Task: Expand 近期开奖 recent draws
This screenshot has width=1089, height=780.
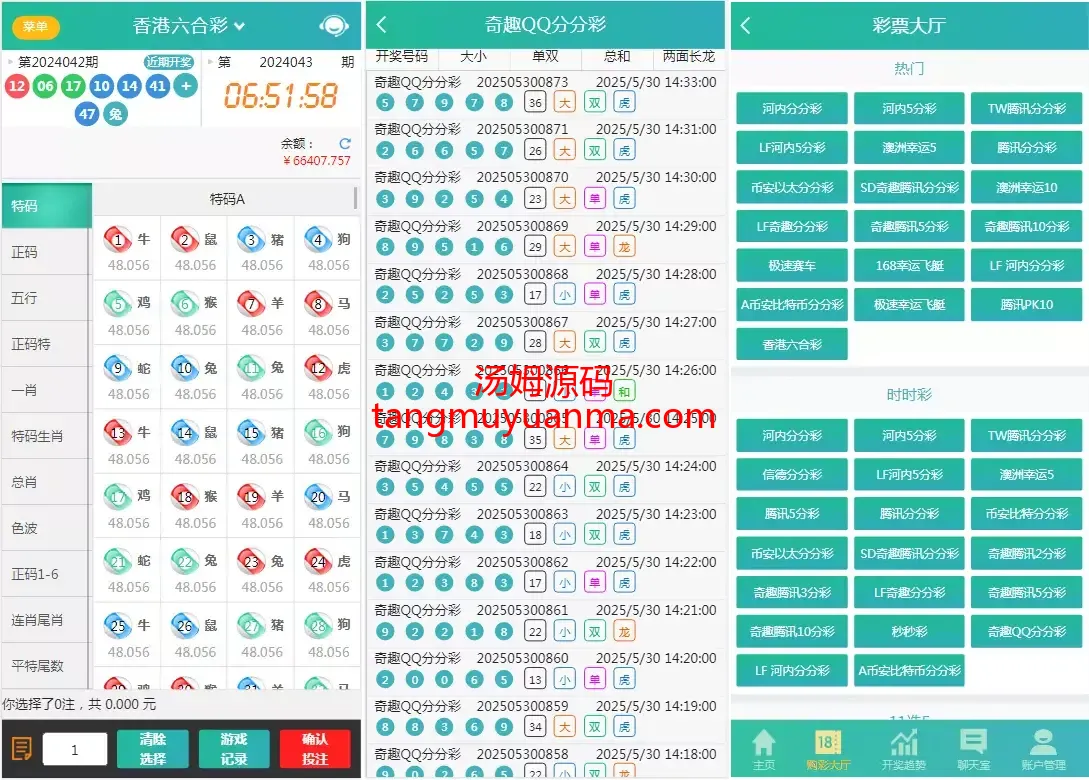Action: pyautogui.click(x=169, y=62)
